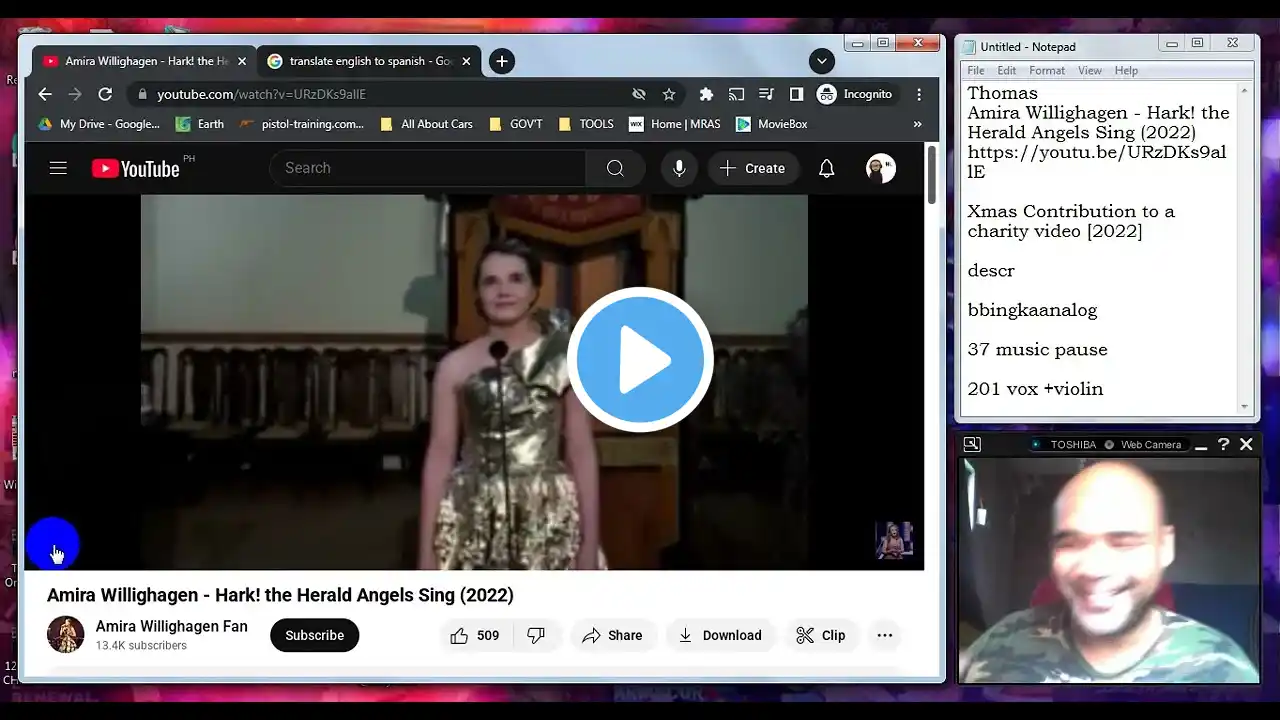Dislike the video with thumbs down
Image resolution: width=1280 pixels, height=720 pixels.
point(536,635)
